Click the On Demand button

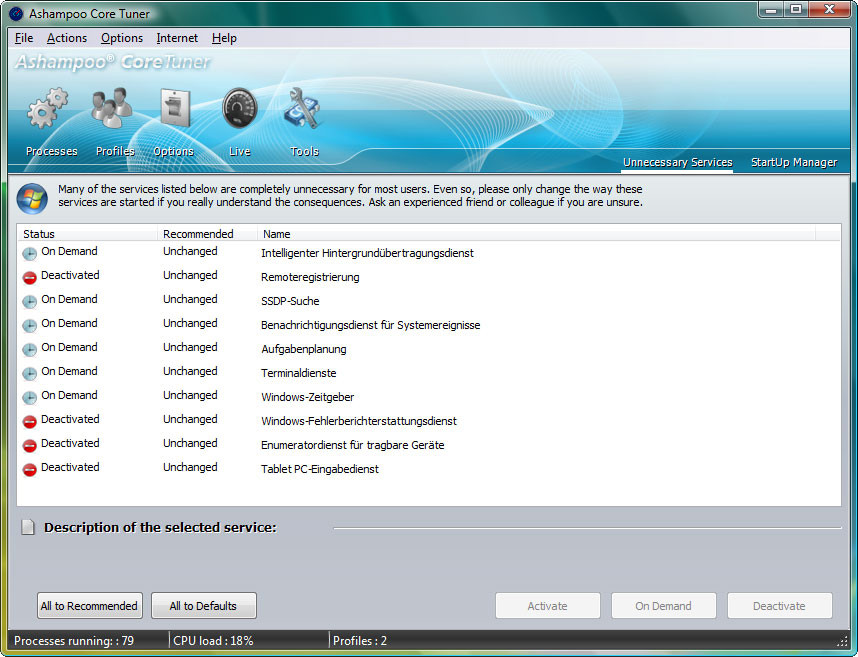point(664,606)
